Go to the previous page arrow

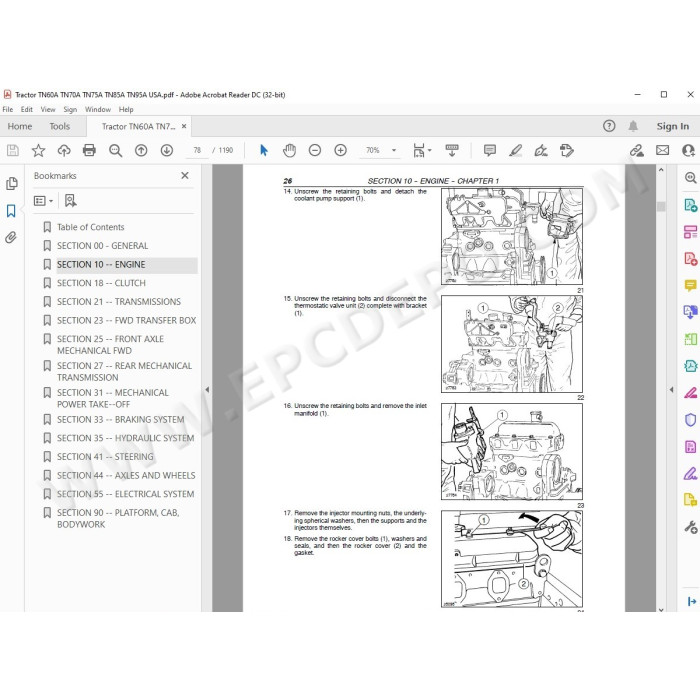pos(141,150)
